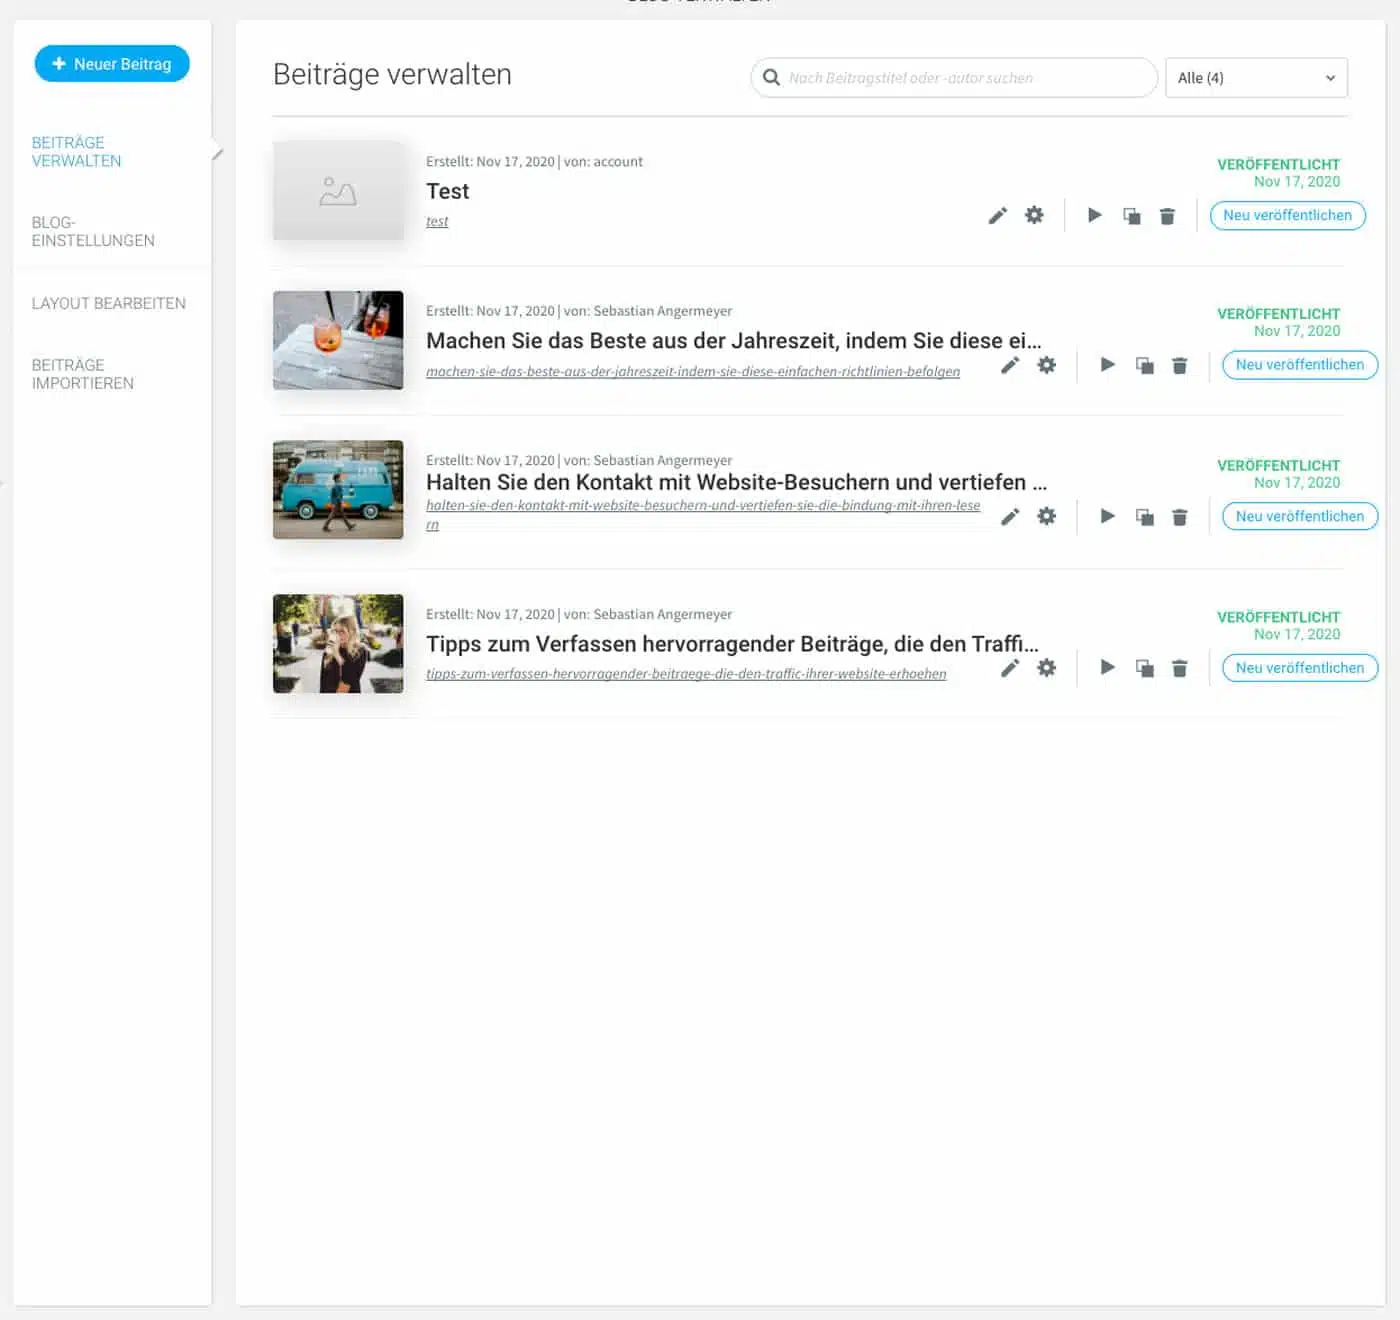Image resolution: width=1400 pixels, height=1320 pixels.
Task: Edit the "Test" post with the pencil icon
Action: pyautogui.click(x=997, y=215)
